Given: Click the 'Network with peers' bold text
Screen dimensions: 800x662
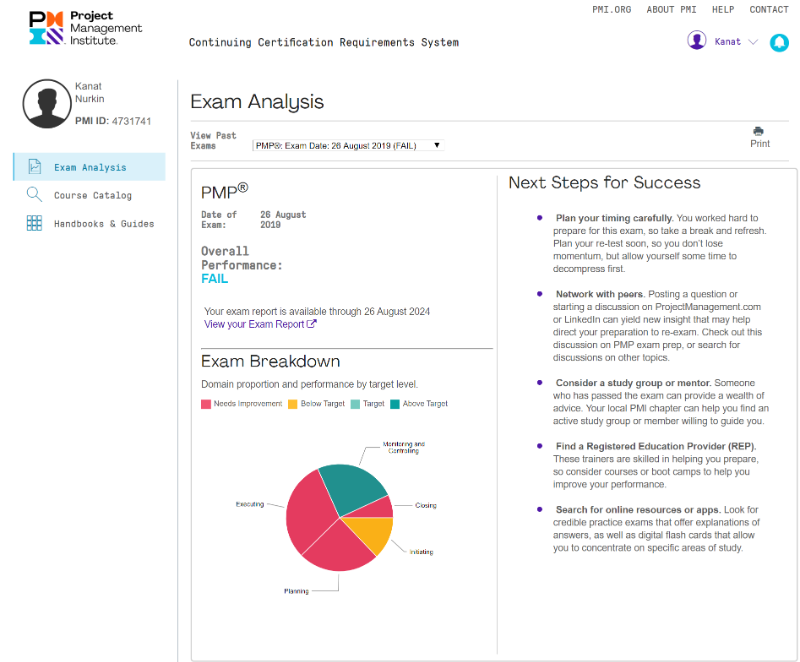Looking at the screenshot, I should point(601,294).
